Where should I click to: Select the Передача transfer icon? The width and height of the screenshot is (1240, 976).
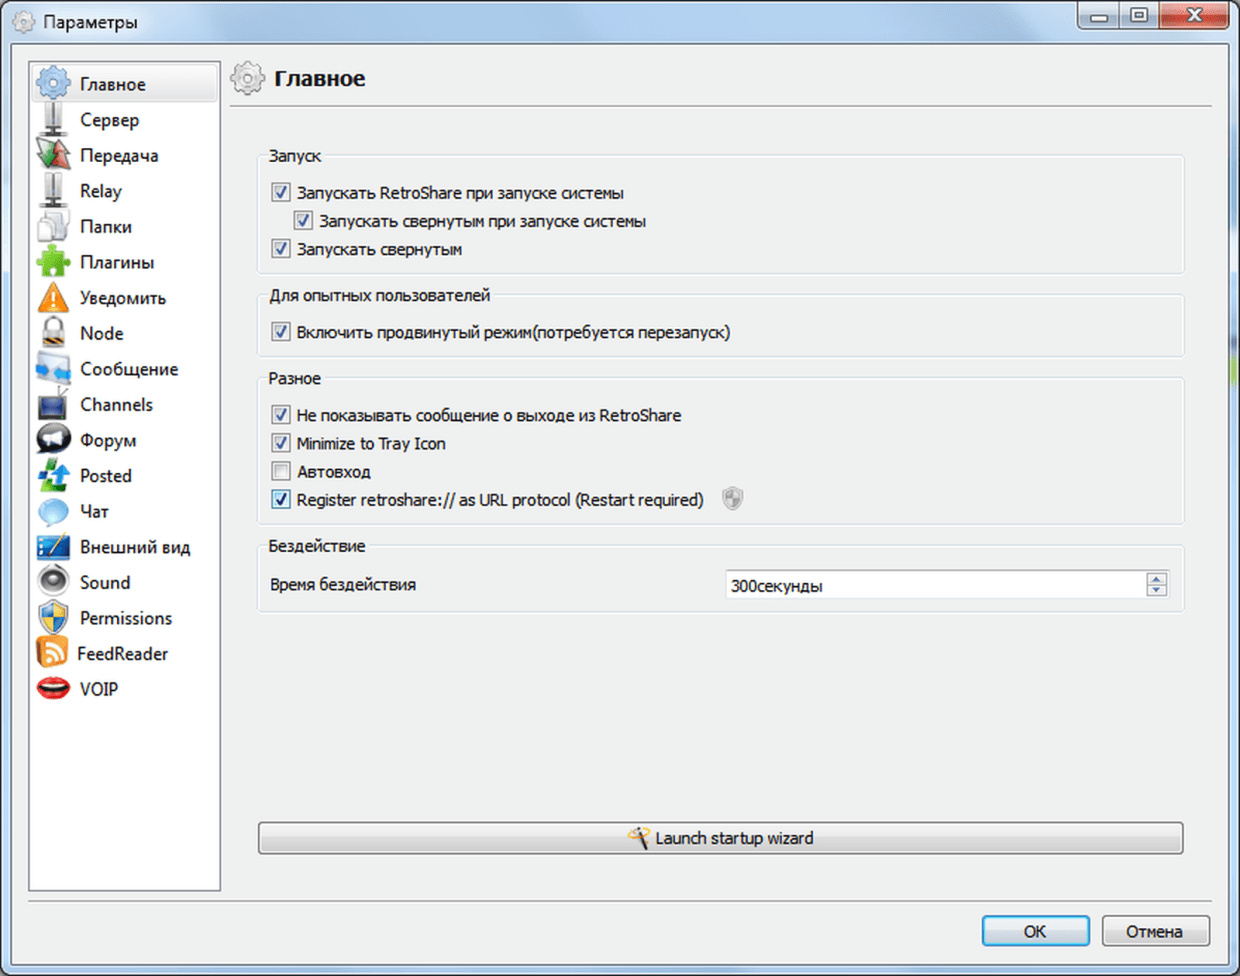53,155
